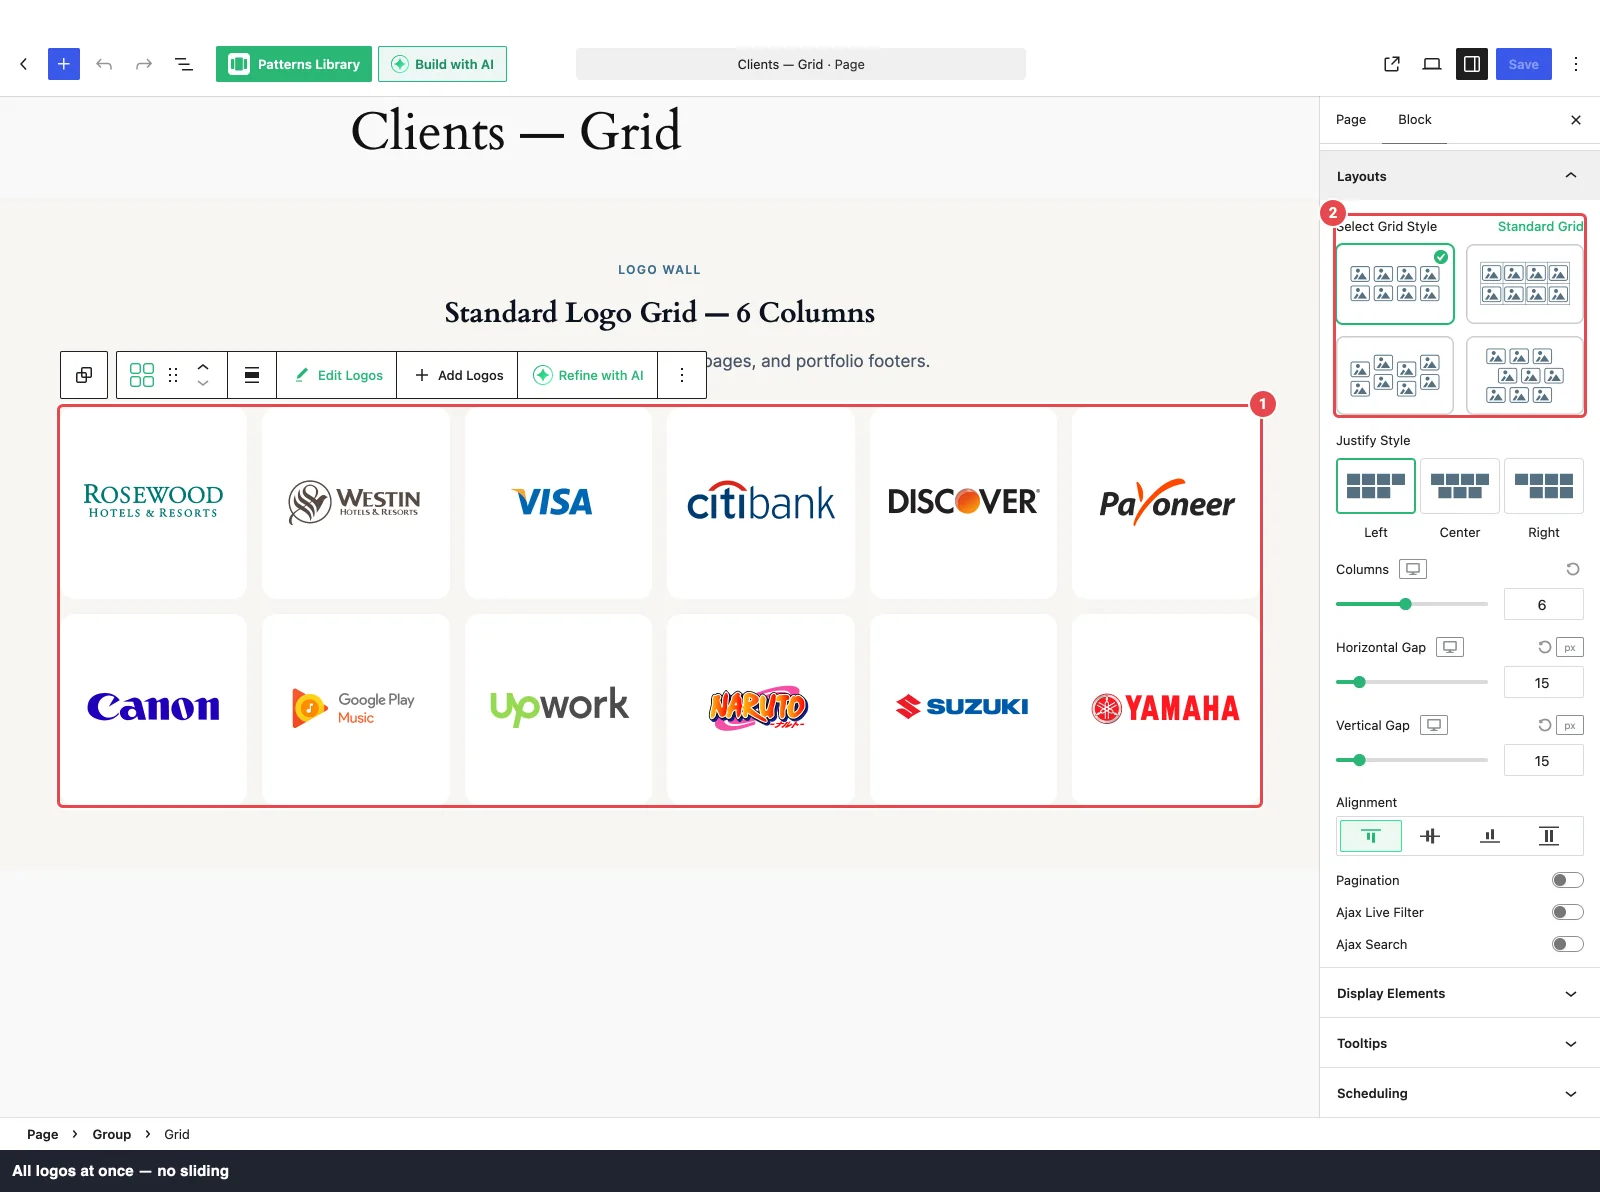Go back using the top-left arrow
This screenshot has width=1600, height=1192.
[x=24, y=64]
